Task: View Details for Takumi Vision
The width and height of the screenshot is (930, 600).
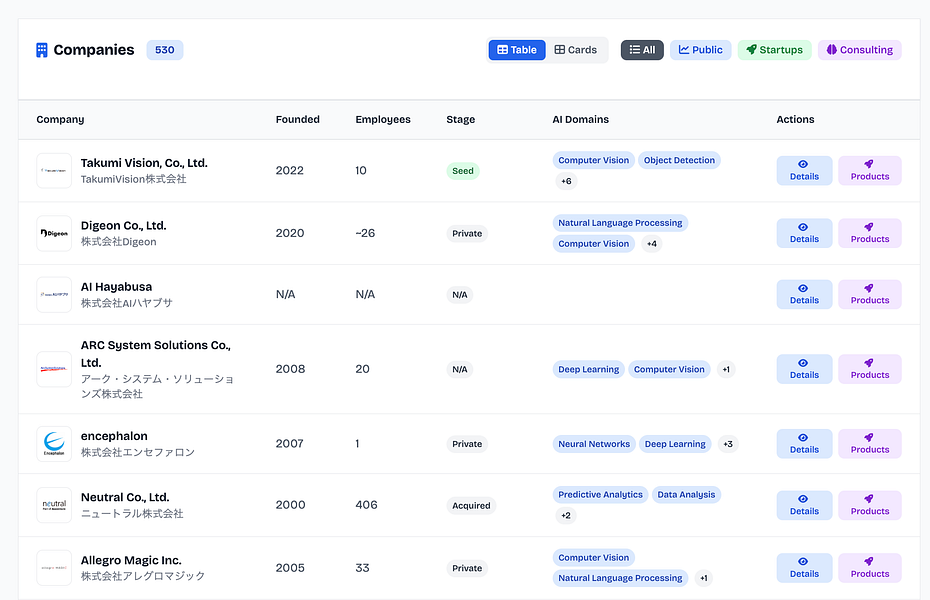Action: point(804,171)
